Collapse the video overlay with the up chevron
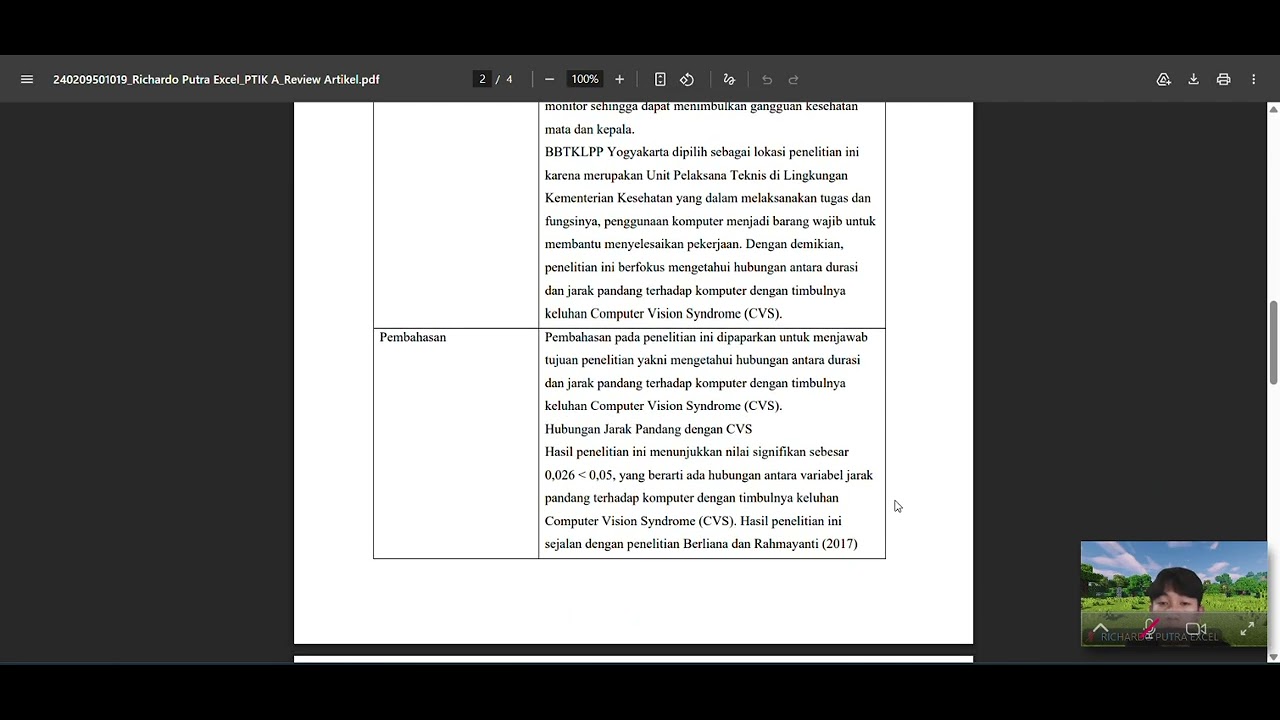Screen dimensions: 1280x720 1100,629
